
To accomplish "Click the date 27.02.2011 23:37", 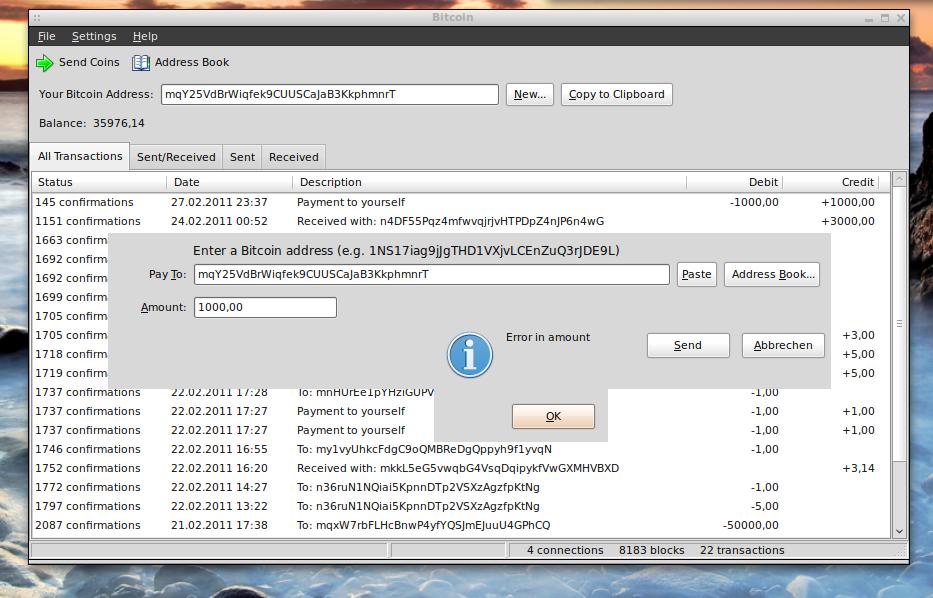I will click(220, 202).
